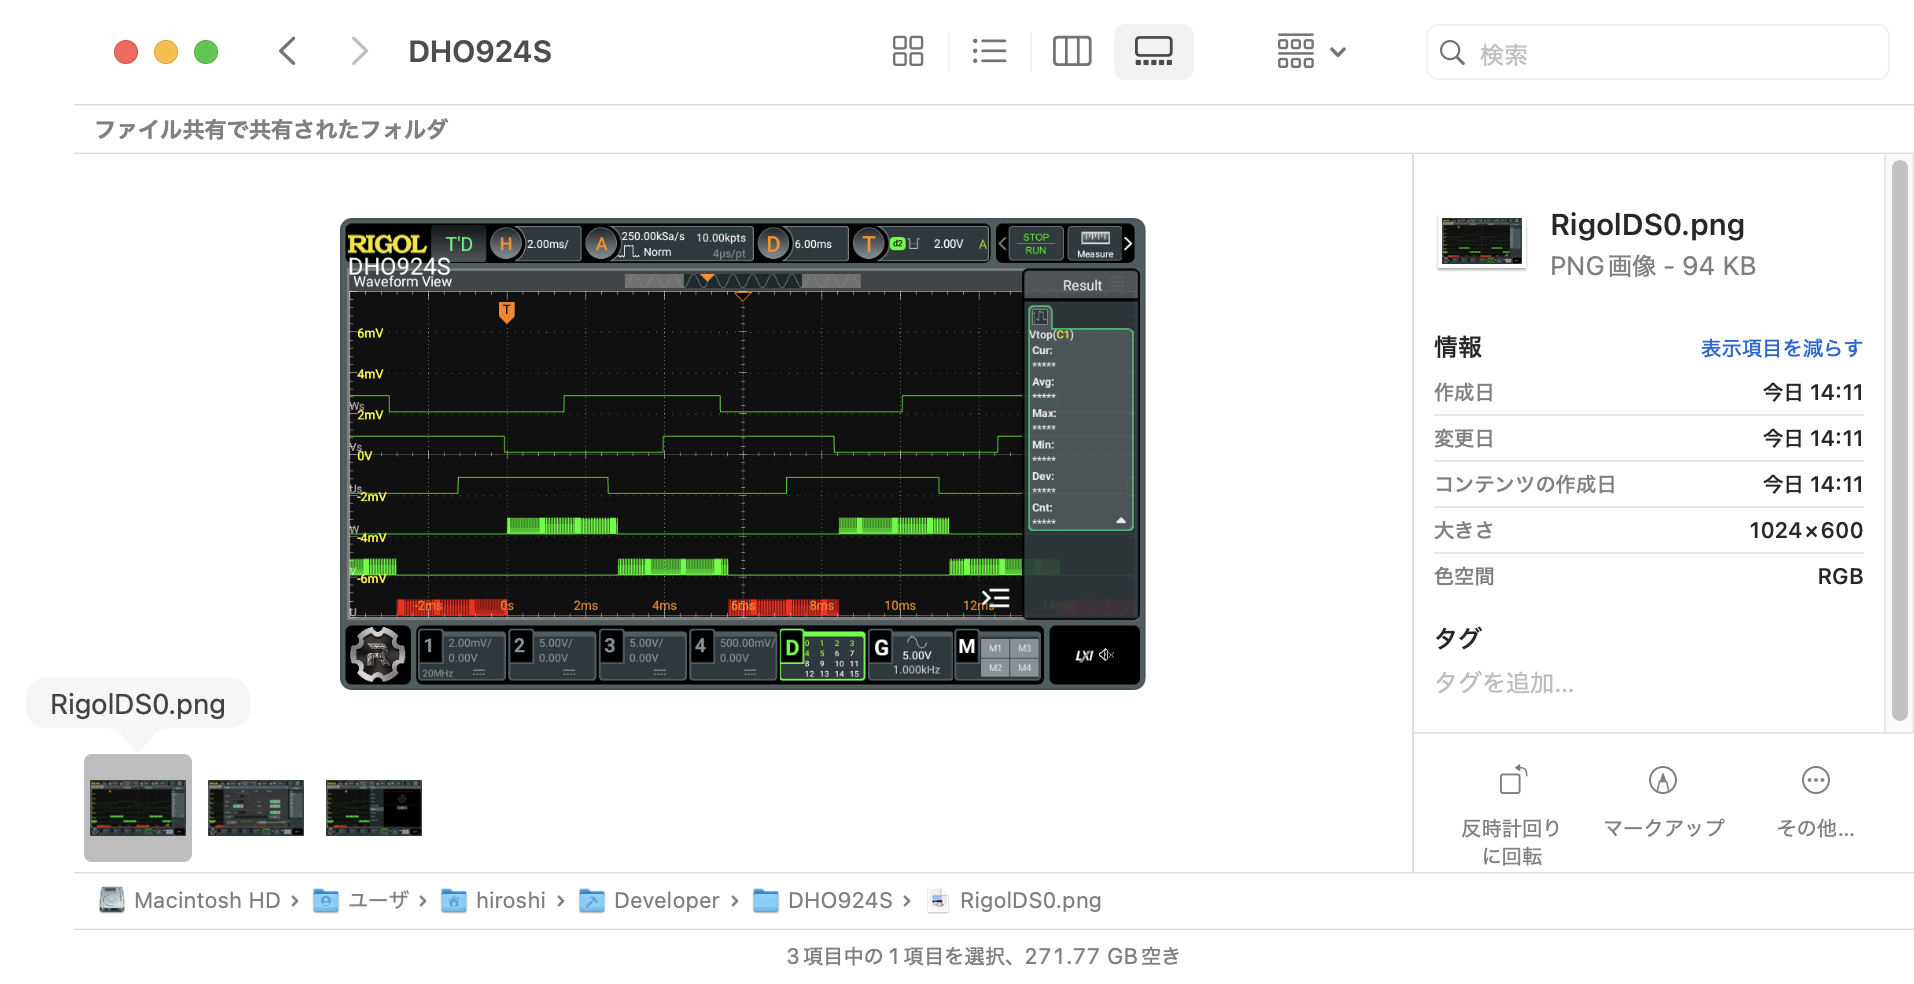This screenshot has height=984, width=1914.
Task: Focus the 検索 search field
Action: 1658,53
